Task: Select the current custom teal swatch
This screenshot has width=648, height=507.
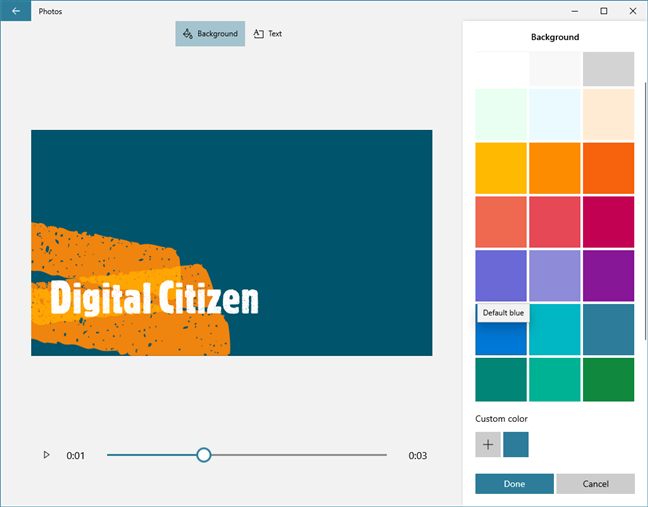Action: point(515,445)
